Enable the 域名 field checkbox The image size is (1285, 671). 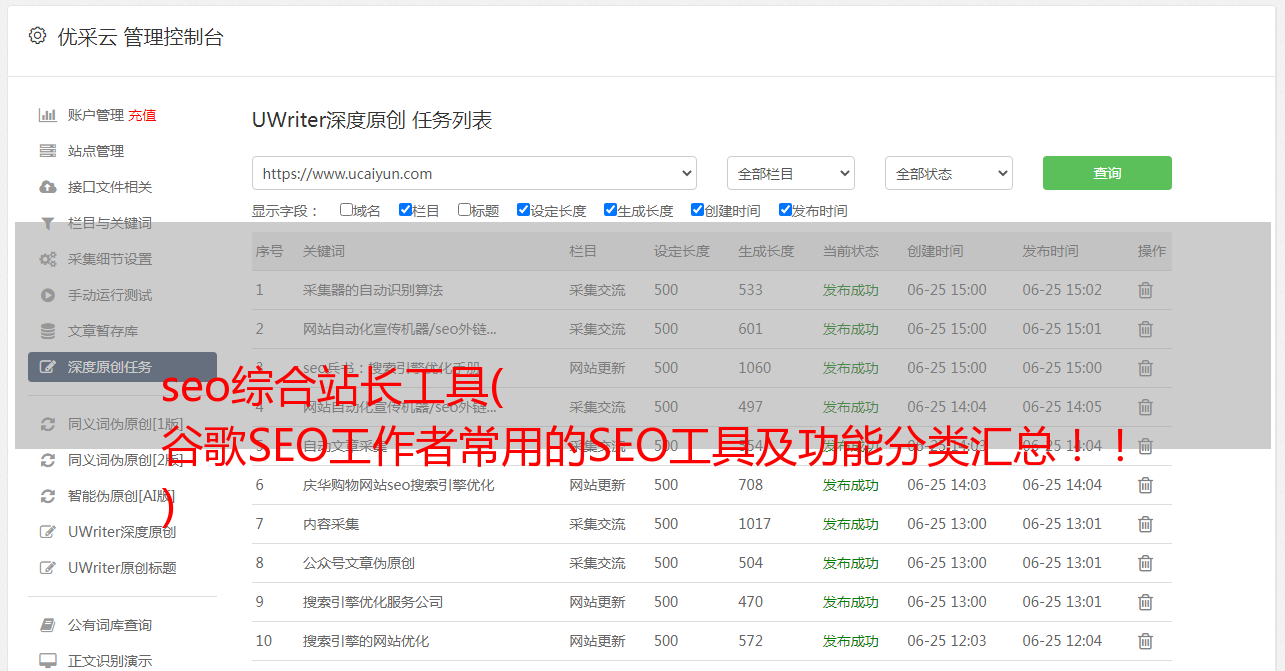[346, 210]
